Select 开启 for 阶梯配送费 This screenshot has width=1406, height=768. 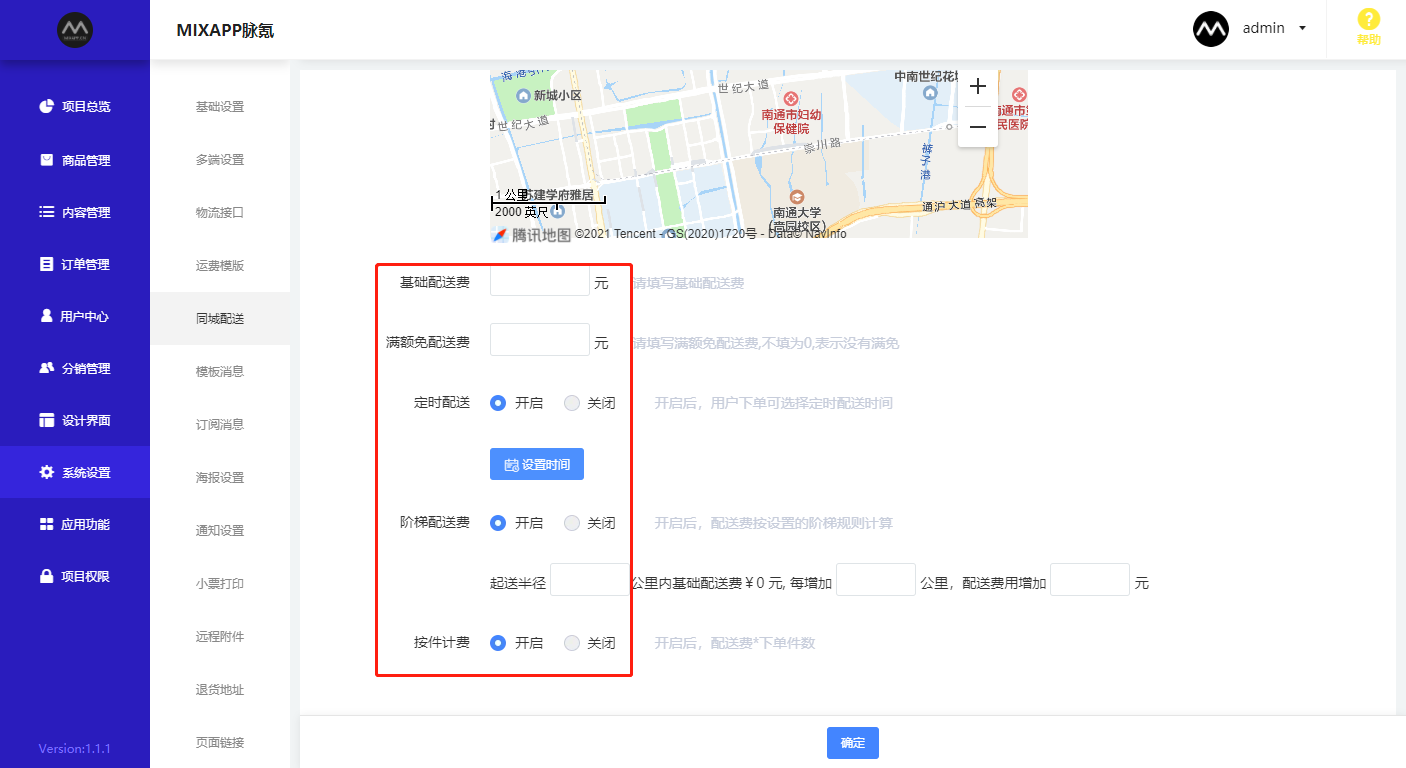tap(498, 523)
